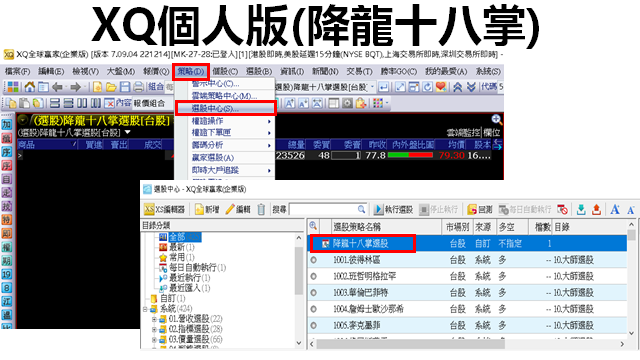Expand the 02.指標選股 folder

(154, 329)
